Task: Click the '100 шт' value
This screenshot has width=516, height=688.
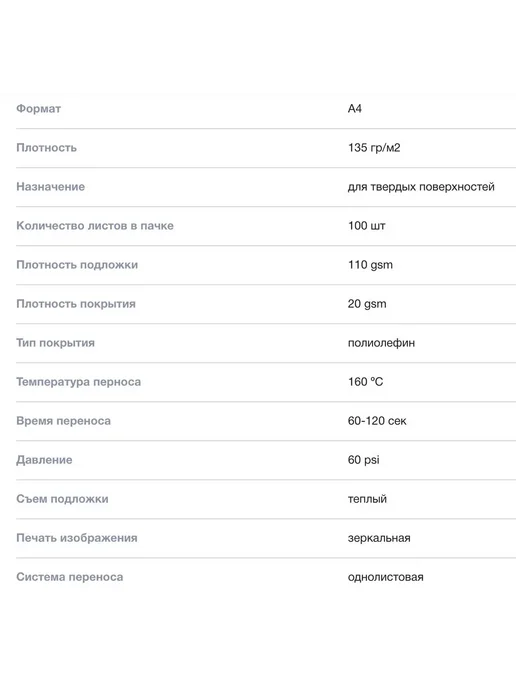Action: [x=366, y=226]
